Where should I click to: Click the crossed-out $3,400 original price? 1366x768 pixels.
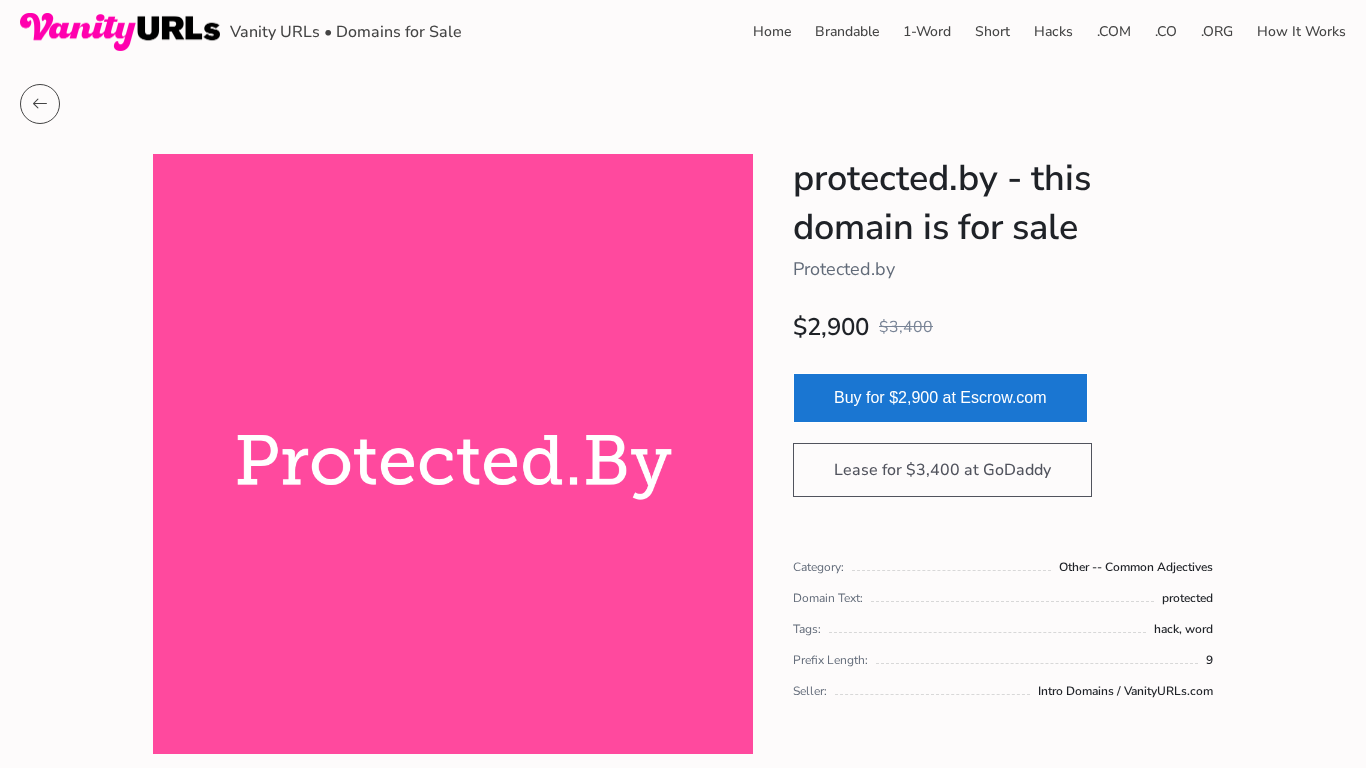coord(905,327)
